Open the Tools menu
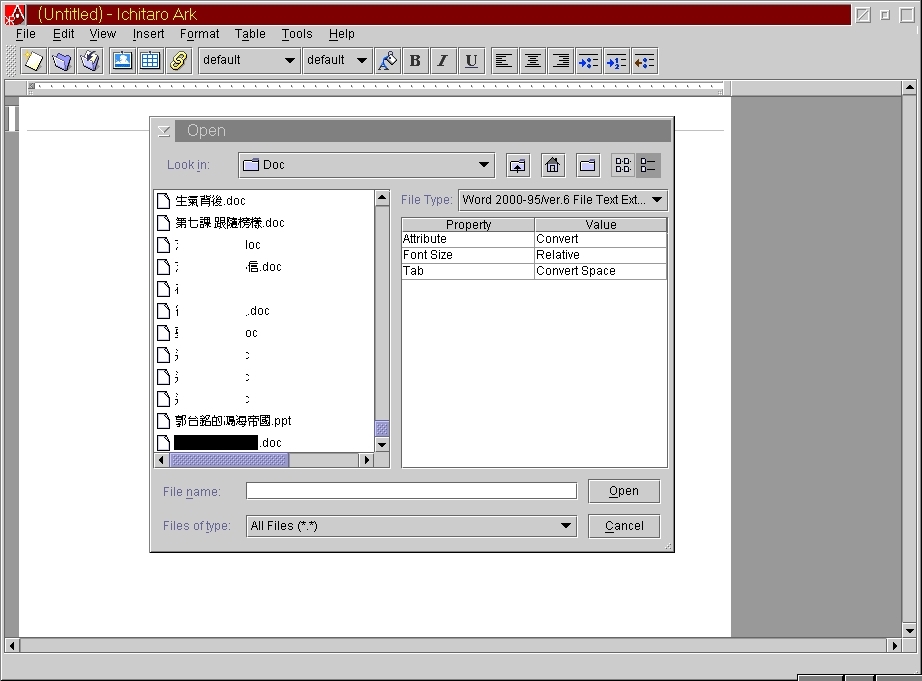The height and width of the screenshot is (681, 922). point(297,34)
